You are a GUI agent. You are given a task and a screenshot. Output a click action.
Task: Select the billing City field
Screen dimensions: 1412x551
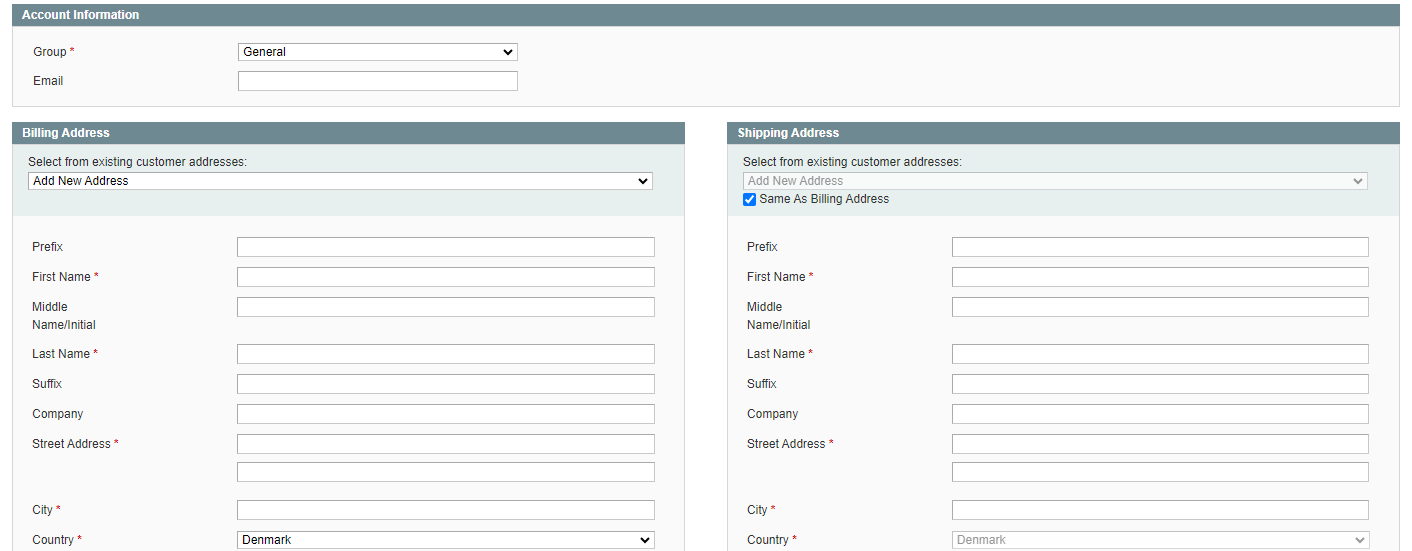pos(445,510)
